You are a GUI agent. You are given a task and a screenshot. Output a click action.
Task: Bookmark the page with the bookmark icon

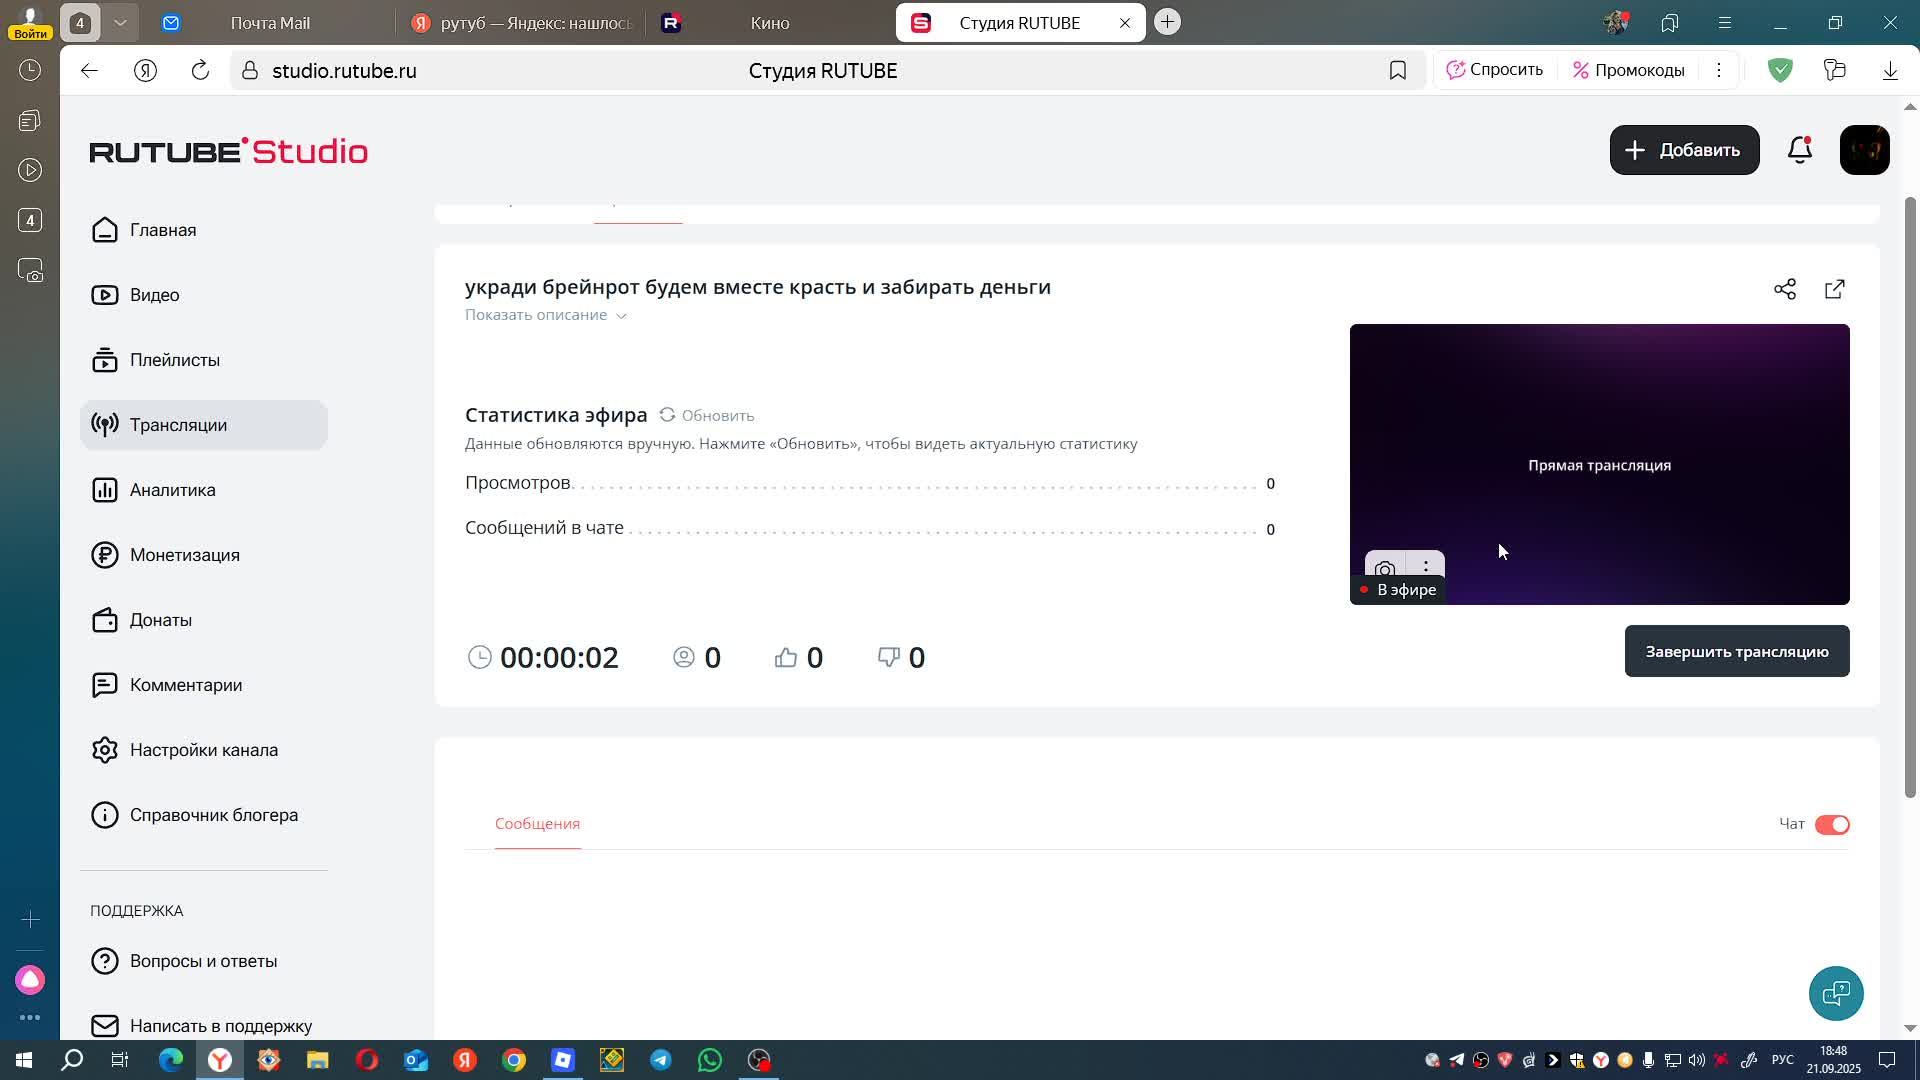pyautogui.click(x=1397, y=70)
